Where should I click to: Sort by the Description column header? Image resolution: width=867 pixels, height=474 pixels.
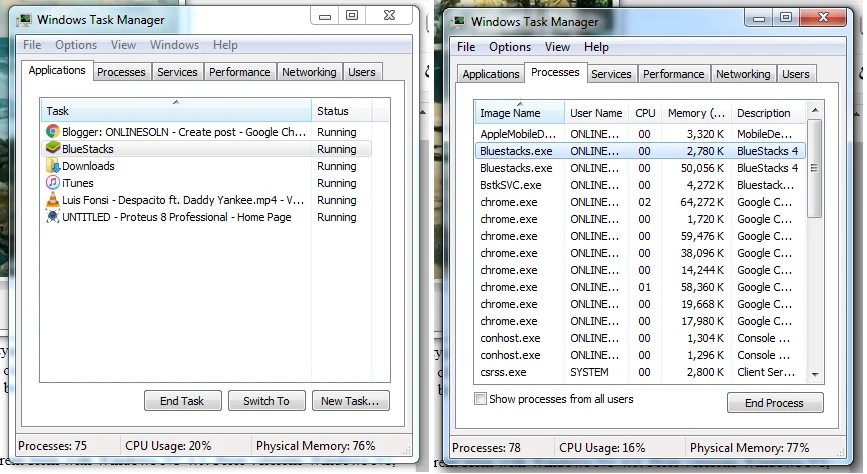(x=769, y=113)
